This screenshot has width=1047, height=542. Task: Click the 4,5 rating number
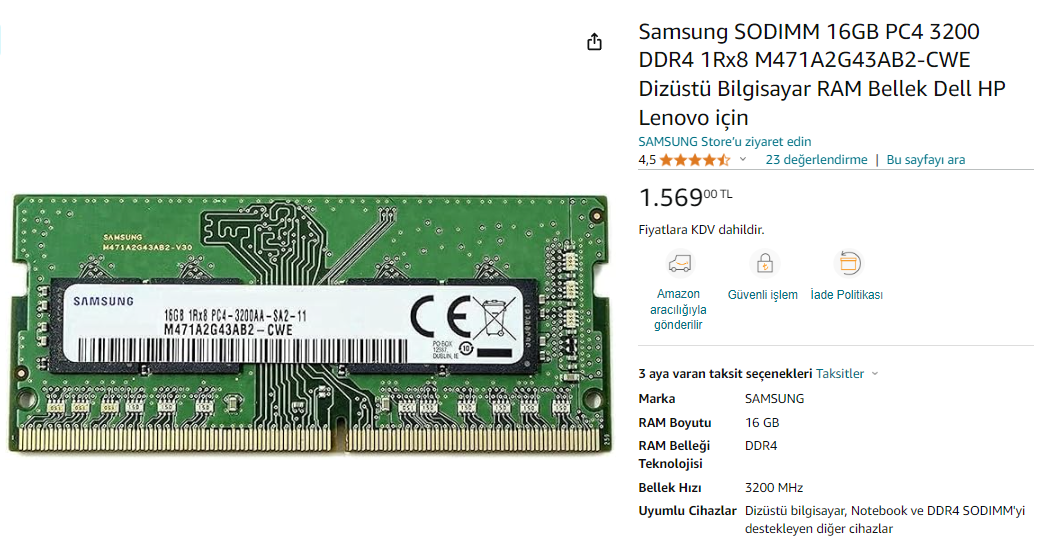coord(647,160)
